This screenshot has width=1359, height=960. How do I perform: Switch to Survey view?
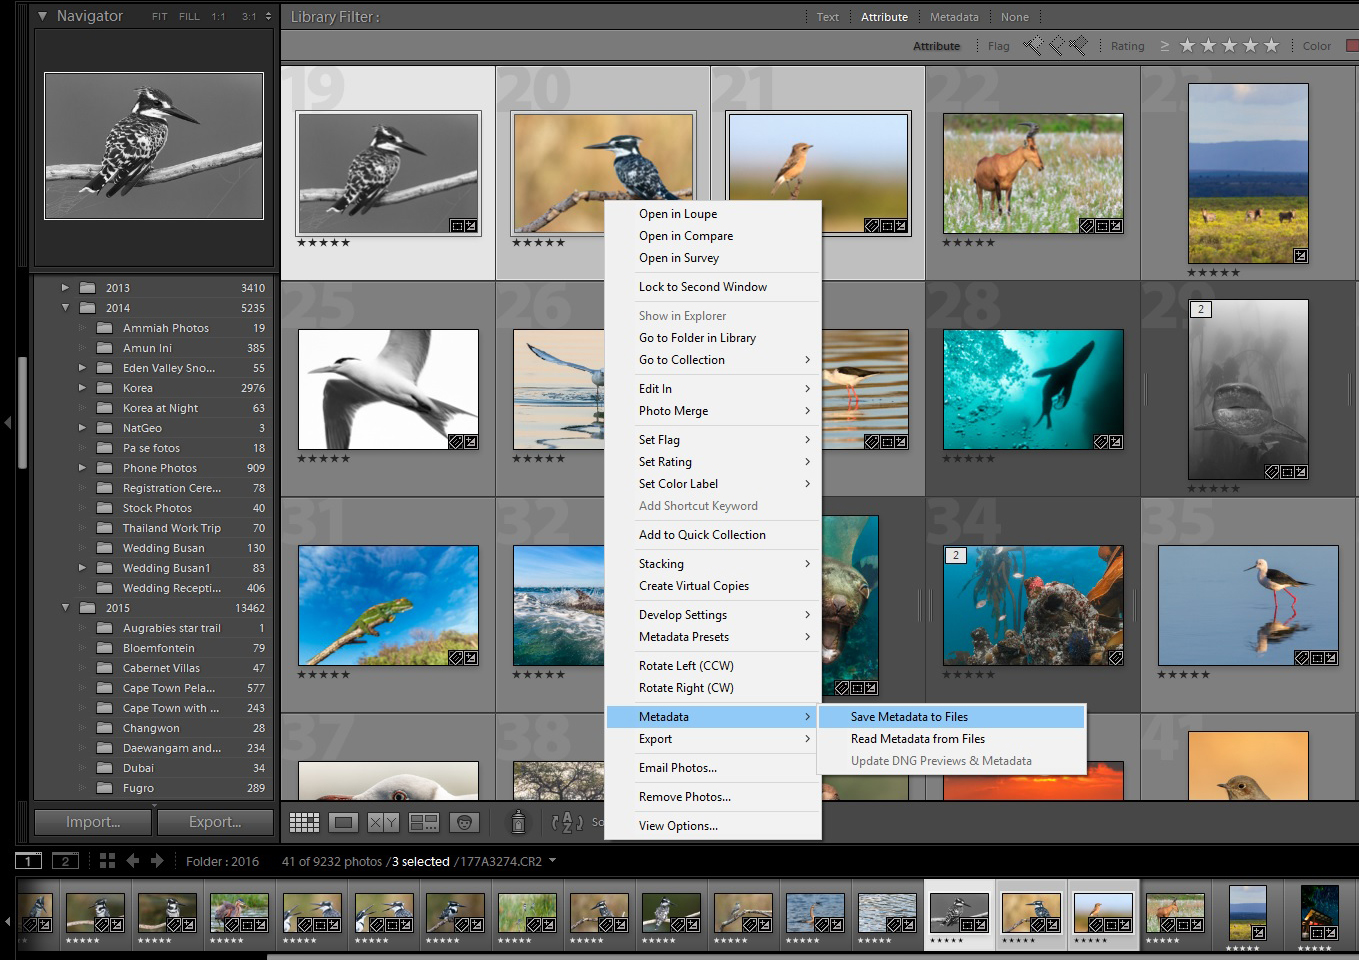coord(424,822)
